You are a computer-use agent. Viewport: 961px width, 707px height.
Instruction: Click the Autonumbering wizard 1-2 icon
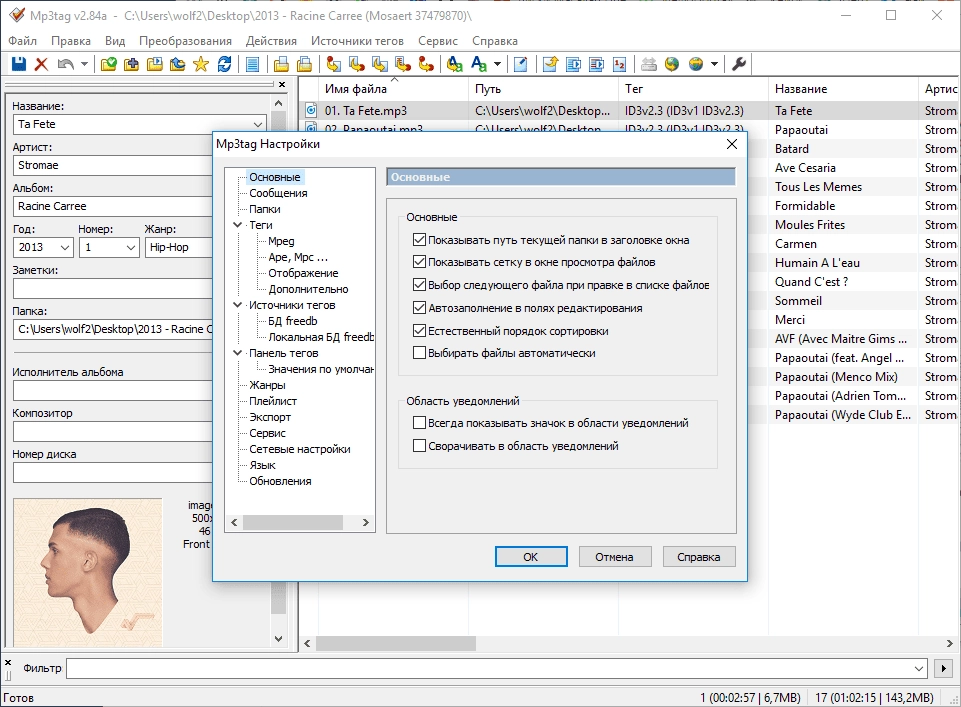[620, 64]
